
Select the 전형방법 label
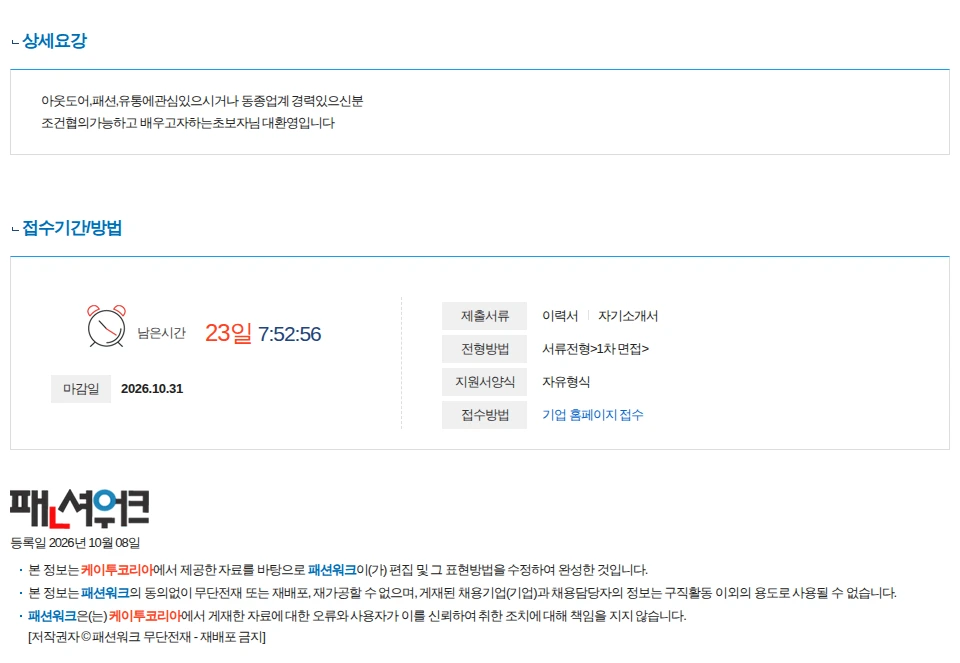484,349
